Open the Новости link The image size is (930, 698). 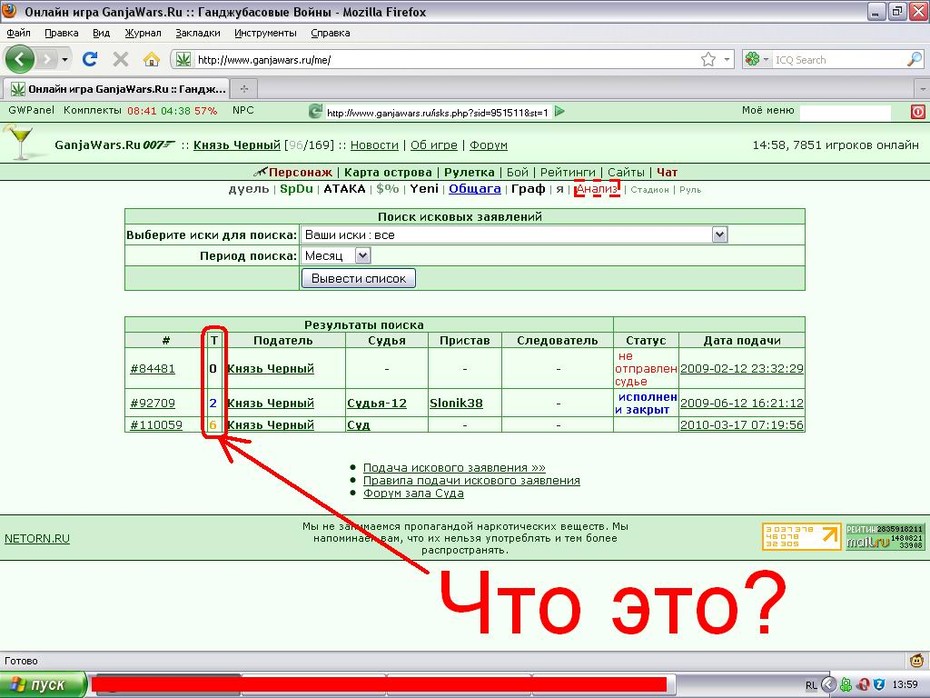374,145
